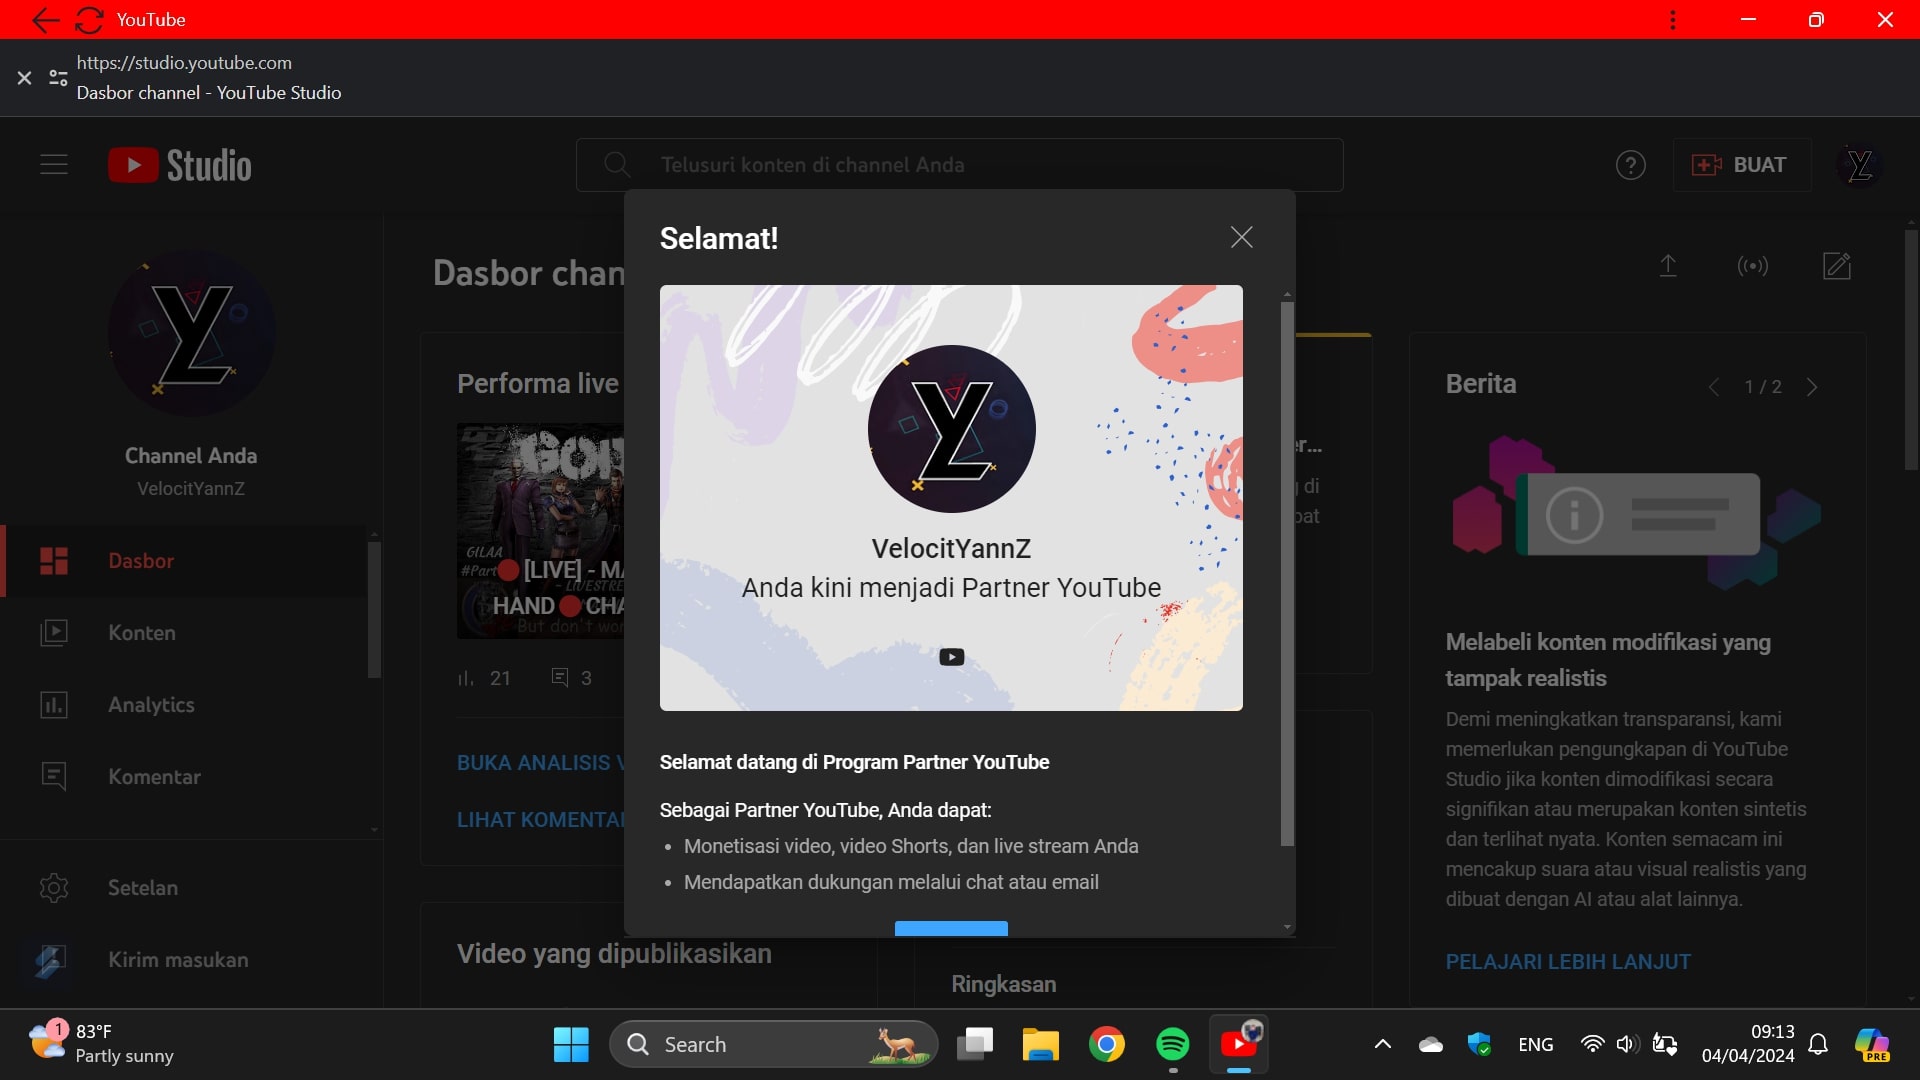Show hidden system tray icons
The width and height of the screenshot is (1920, 1080).
[x=1382, y=1045]
